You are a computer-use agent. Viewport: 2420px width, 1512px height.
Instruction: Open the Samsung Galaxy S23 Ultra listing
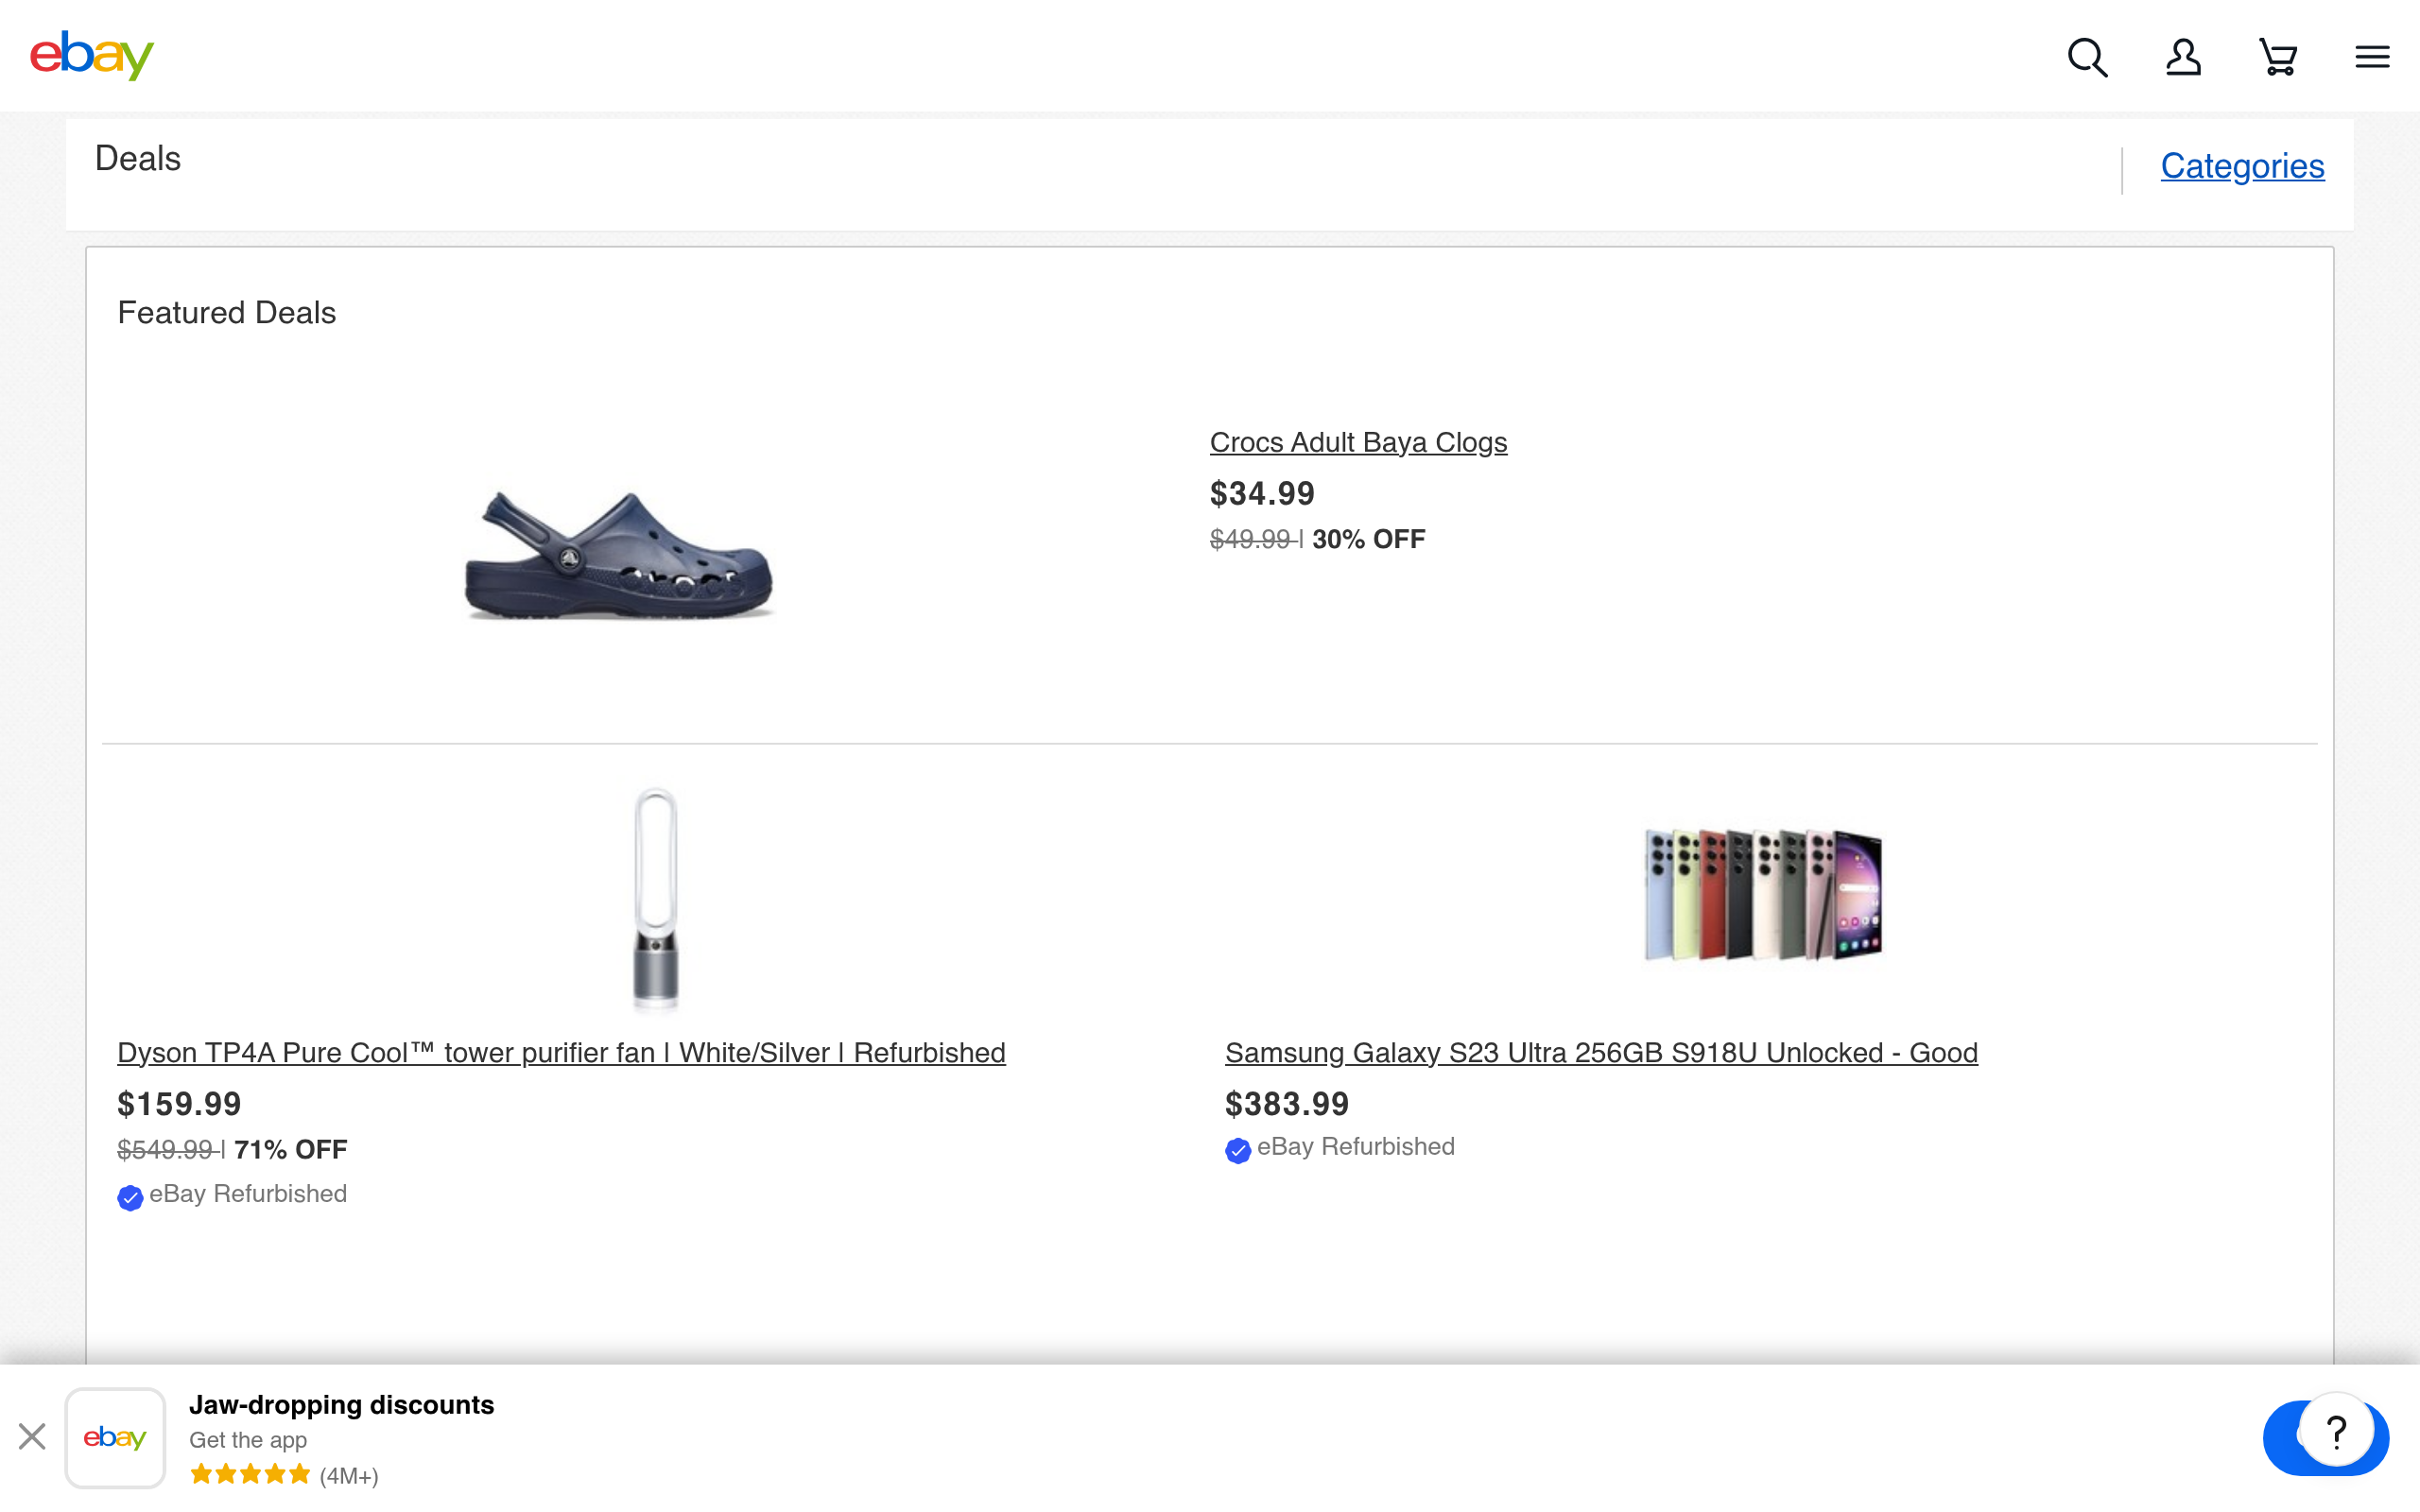point(1601,1052)
